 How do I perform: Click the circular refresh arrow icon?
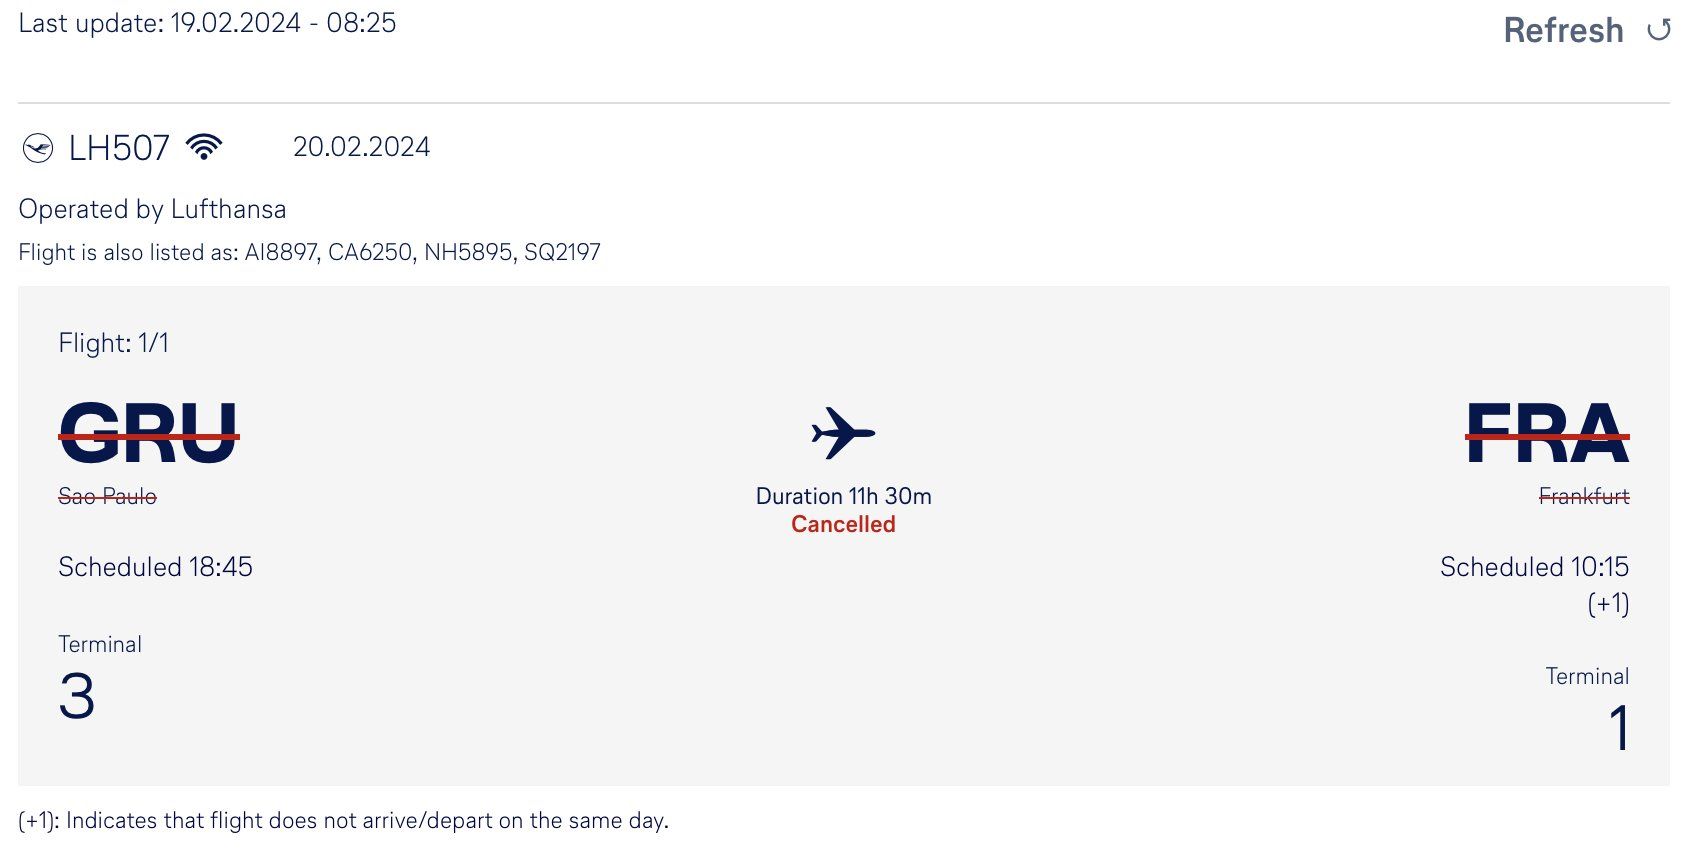coord(1659,31)
